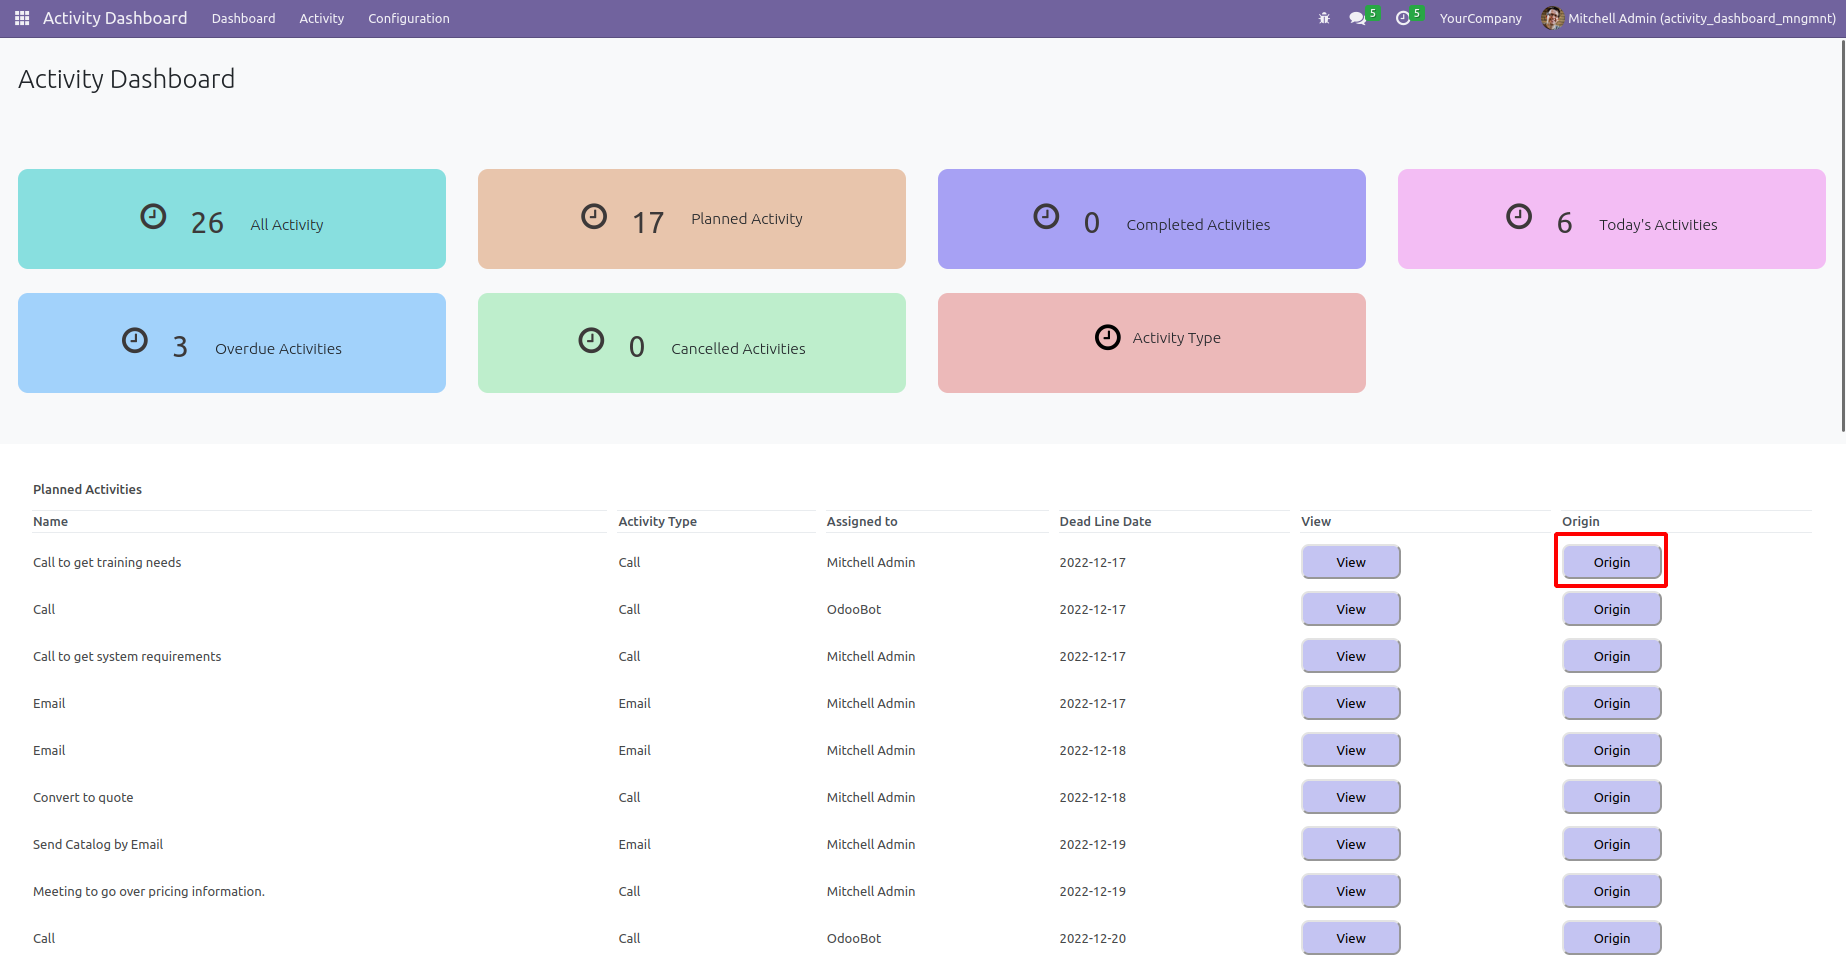Open the Activity menu
The image size is (1846, 966).
[322, 18]
